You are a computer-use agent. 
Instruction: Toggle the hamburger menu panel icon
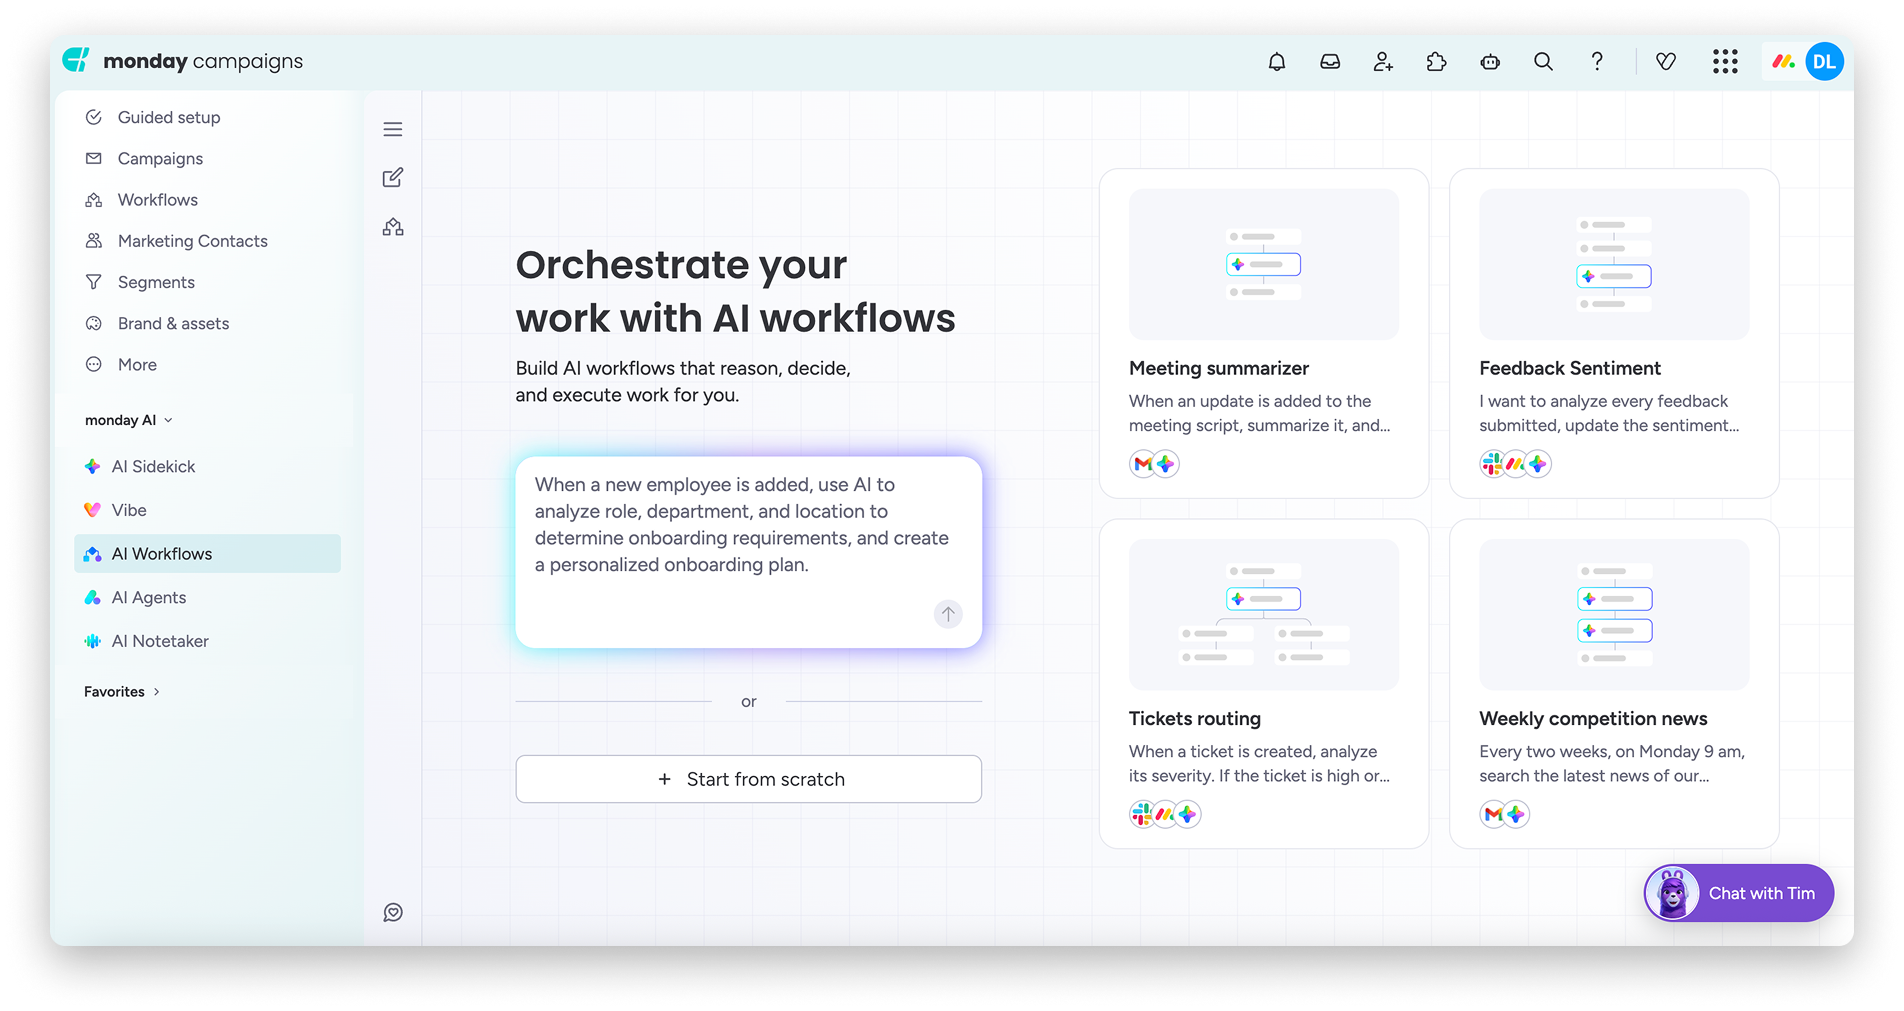pyautogui.click(x=393, y=129)
